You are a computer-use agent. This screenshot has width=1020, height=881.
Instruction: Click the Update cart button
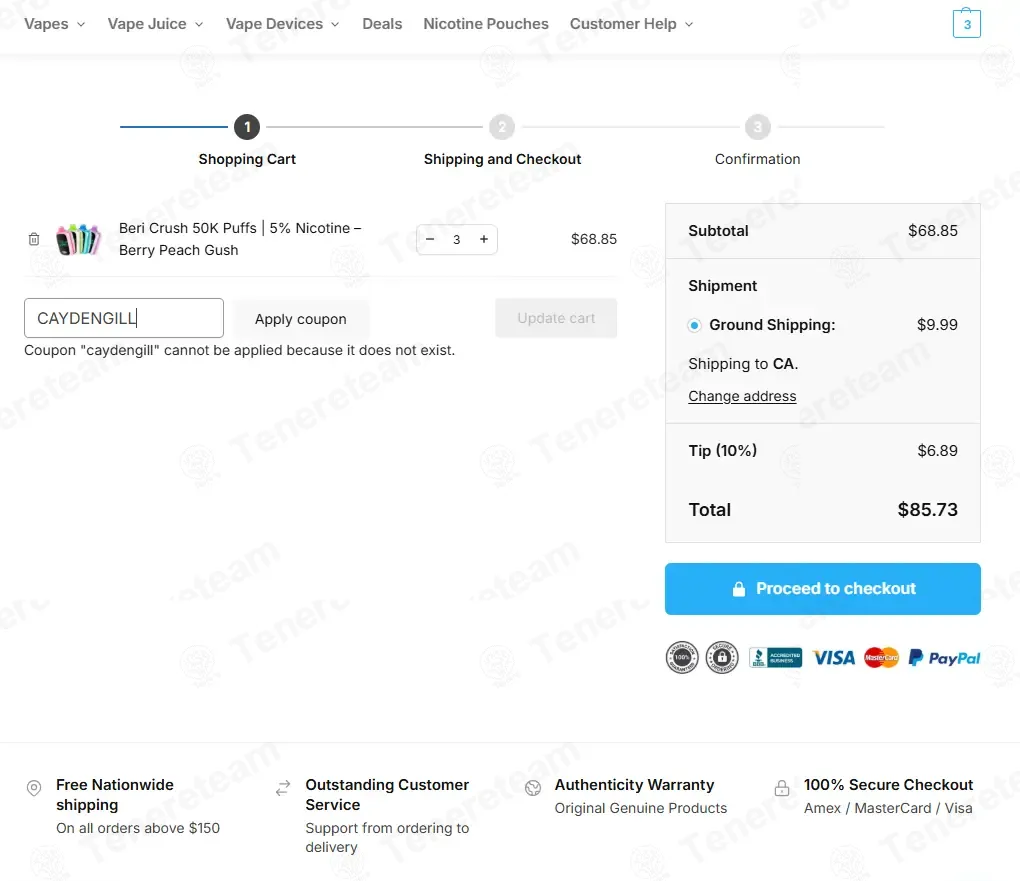coord(556,318)
